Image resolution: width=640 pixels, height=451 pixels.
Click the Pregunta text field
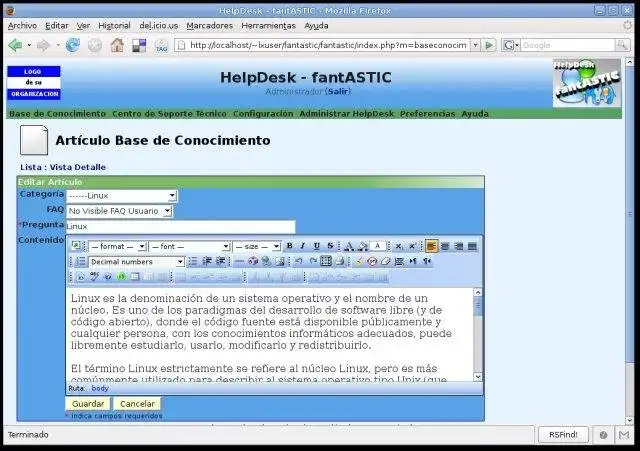(180, 227)
